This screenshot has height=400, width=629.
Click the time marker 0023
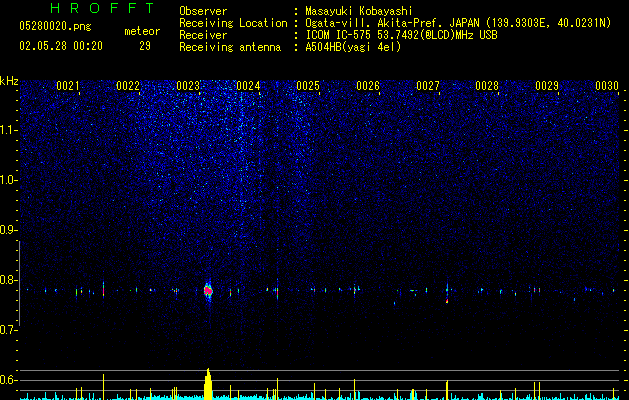188,86
